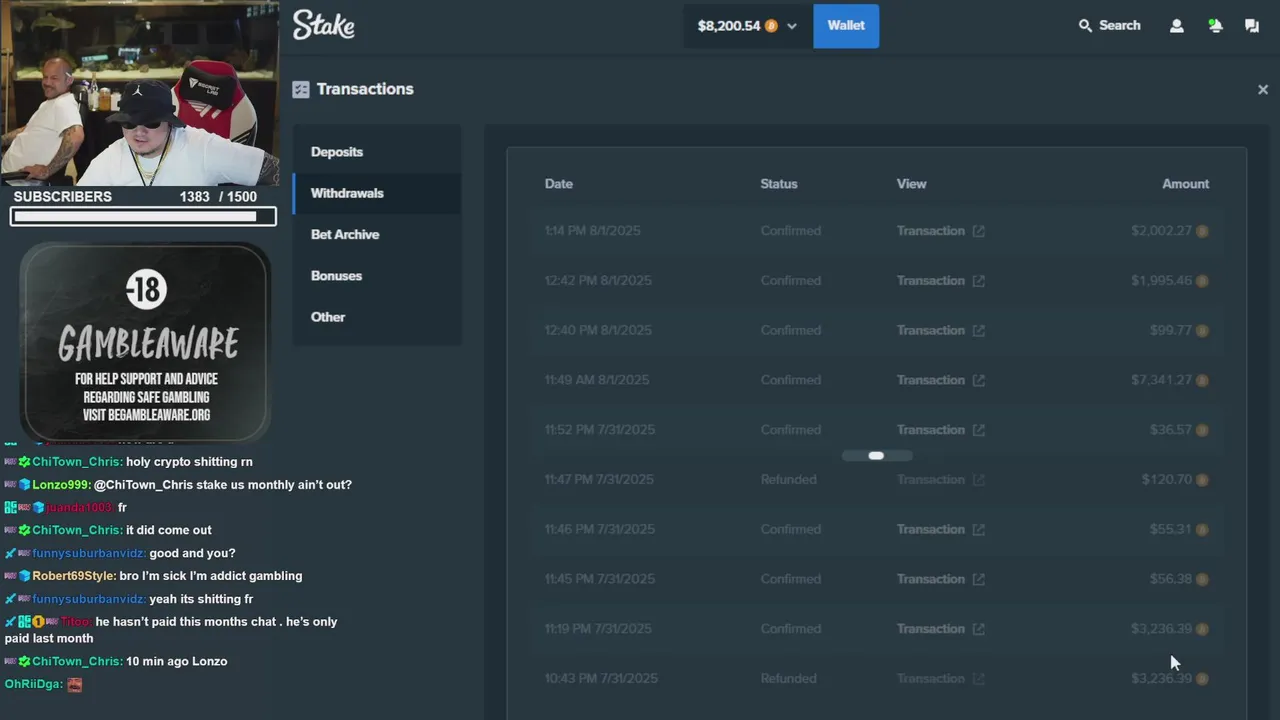1280x720 pixels.
Task: Click the coin icon next to $1,995.46
Action: (1202, 281)
